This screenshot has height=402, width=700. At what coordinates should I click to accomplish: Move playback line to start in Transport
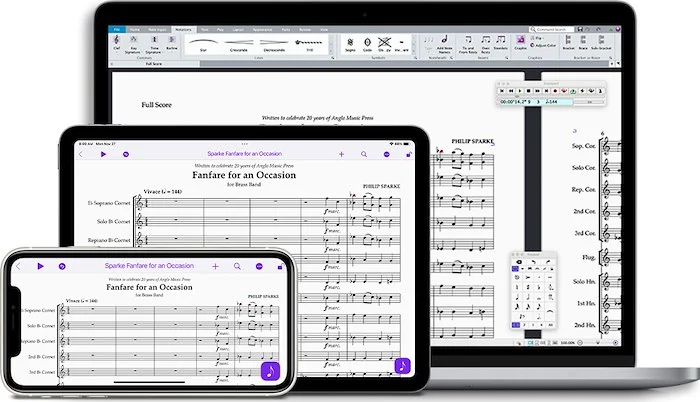502,91
